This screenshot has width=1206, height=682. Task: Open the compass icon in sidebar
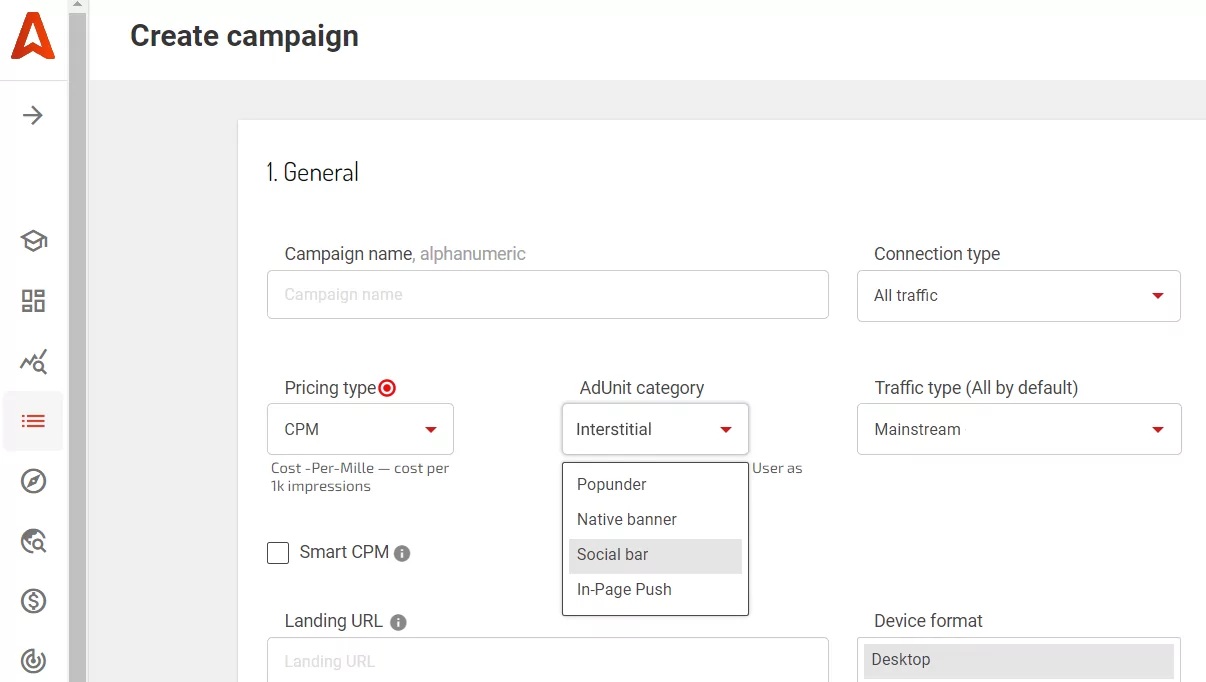click(33, 482)
